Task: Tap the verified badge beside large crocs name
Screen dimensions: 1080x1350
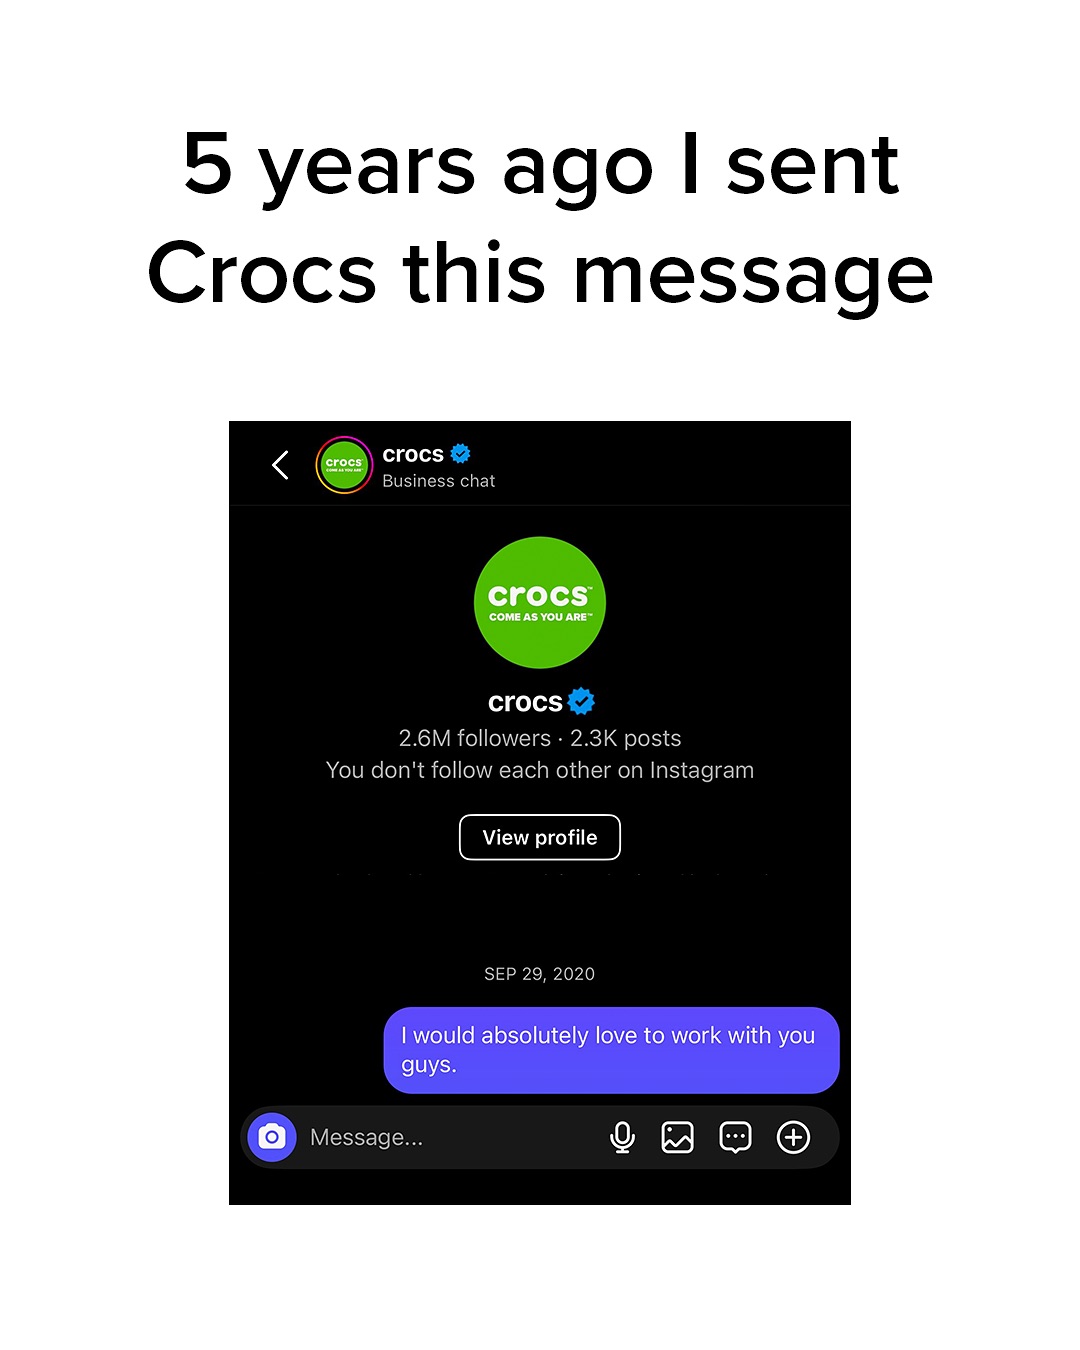Action: point(581,702)
